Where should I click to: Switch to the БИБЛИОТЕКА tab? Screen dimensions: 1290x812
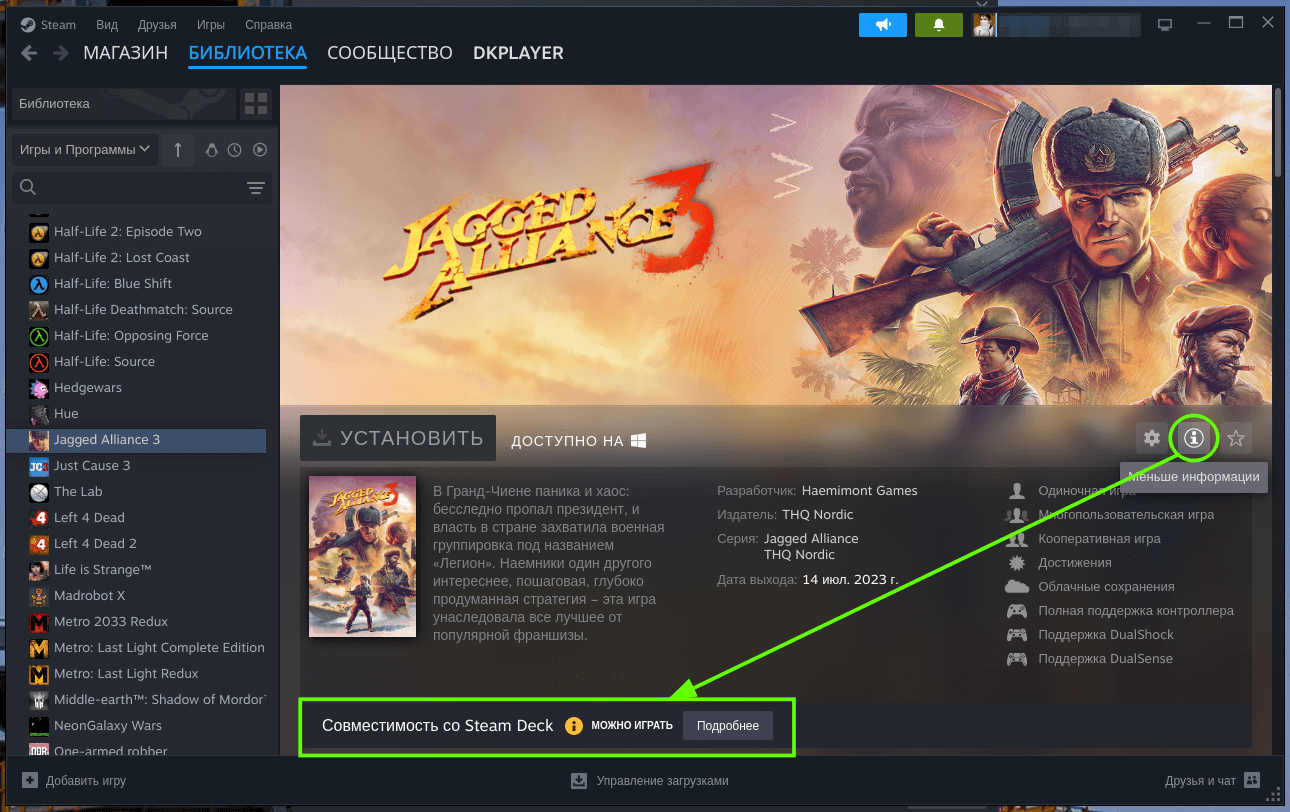247,53
